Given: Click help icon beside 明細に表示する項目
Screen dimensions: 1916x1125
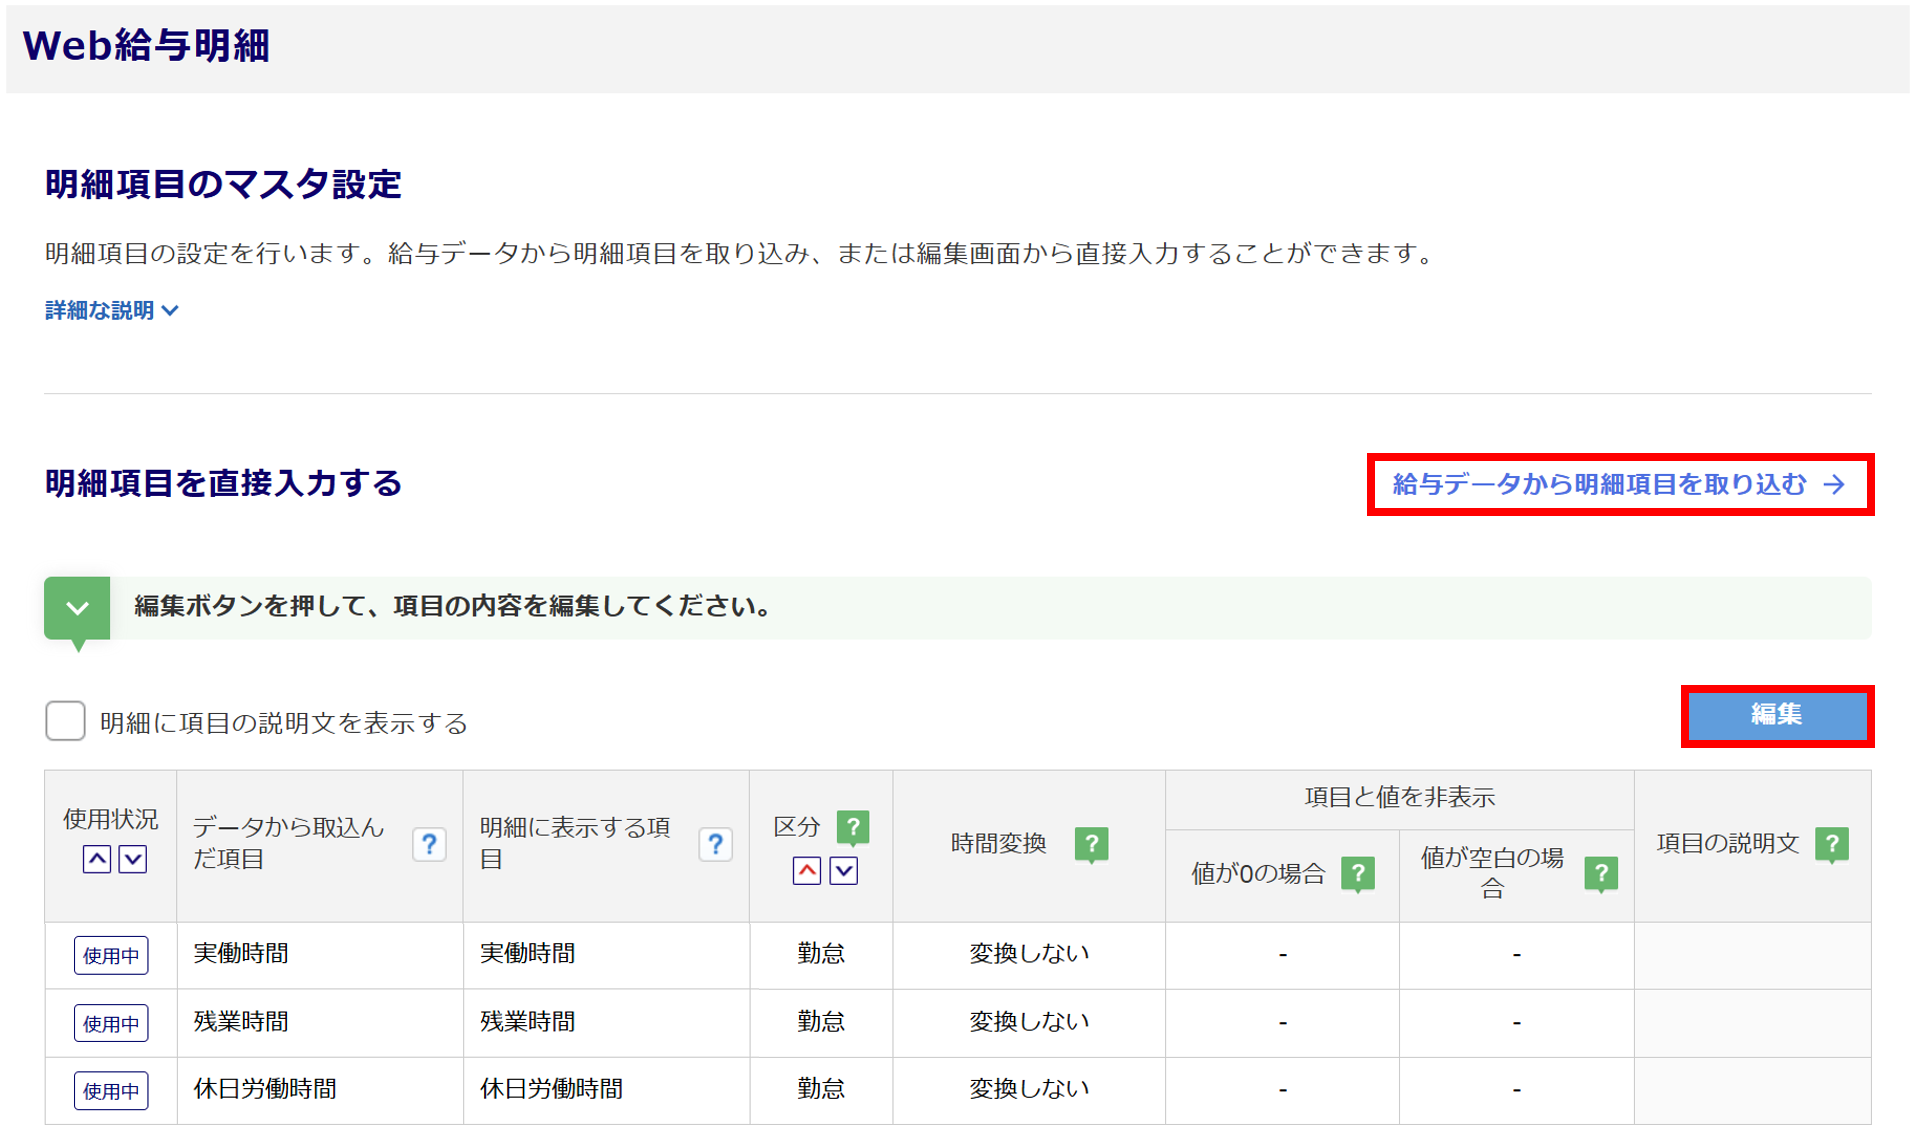Looking at the screenshot, I should [715, 845].
